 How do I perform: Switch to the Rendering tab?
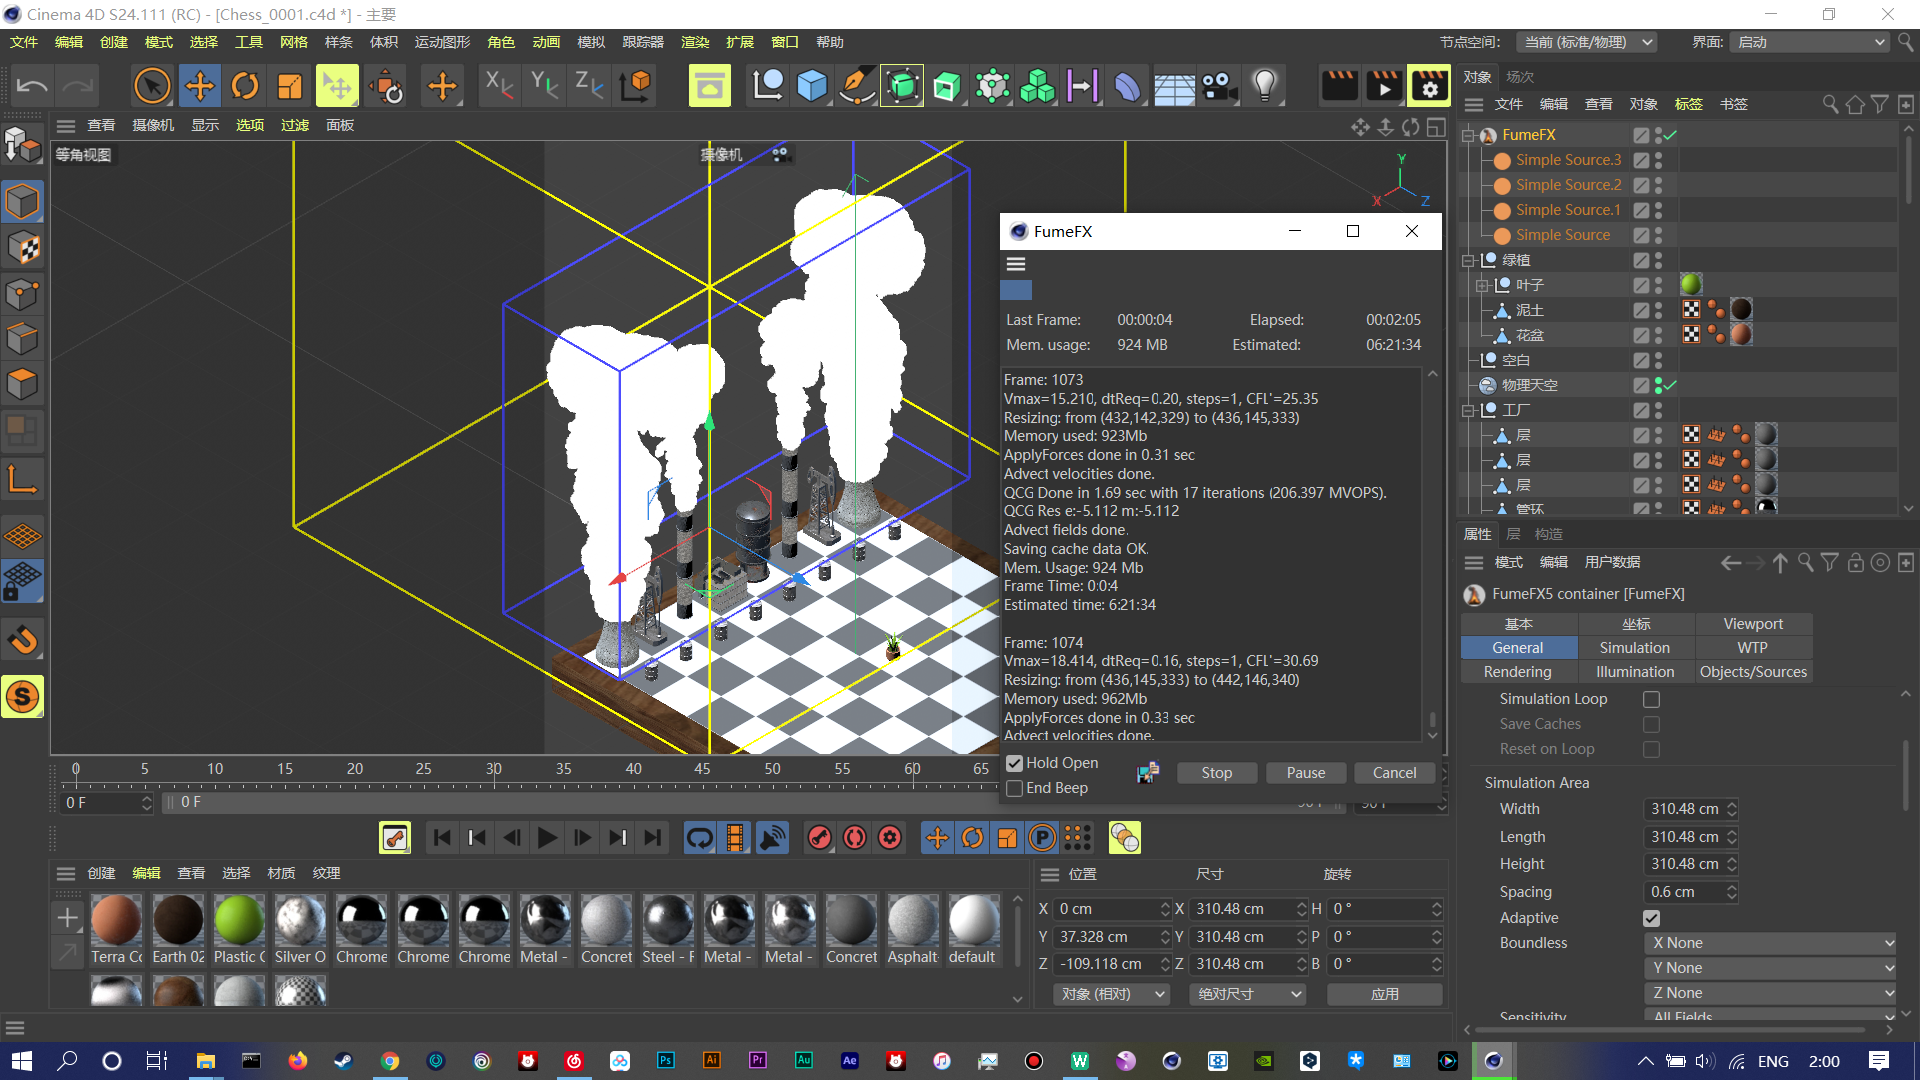click(1517, 672)
